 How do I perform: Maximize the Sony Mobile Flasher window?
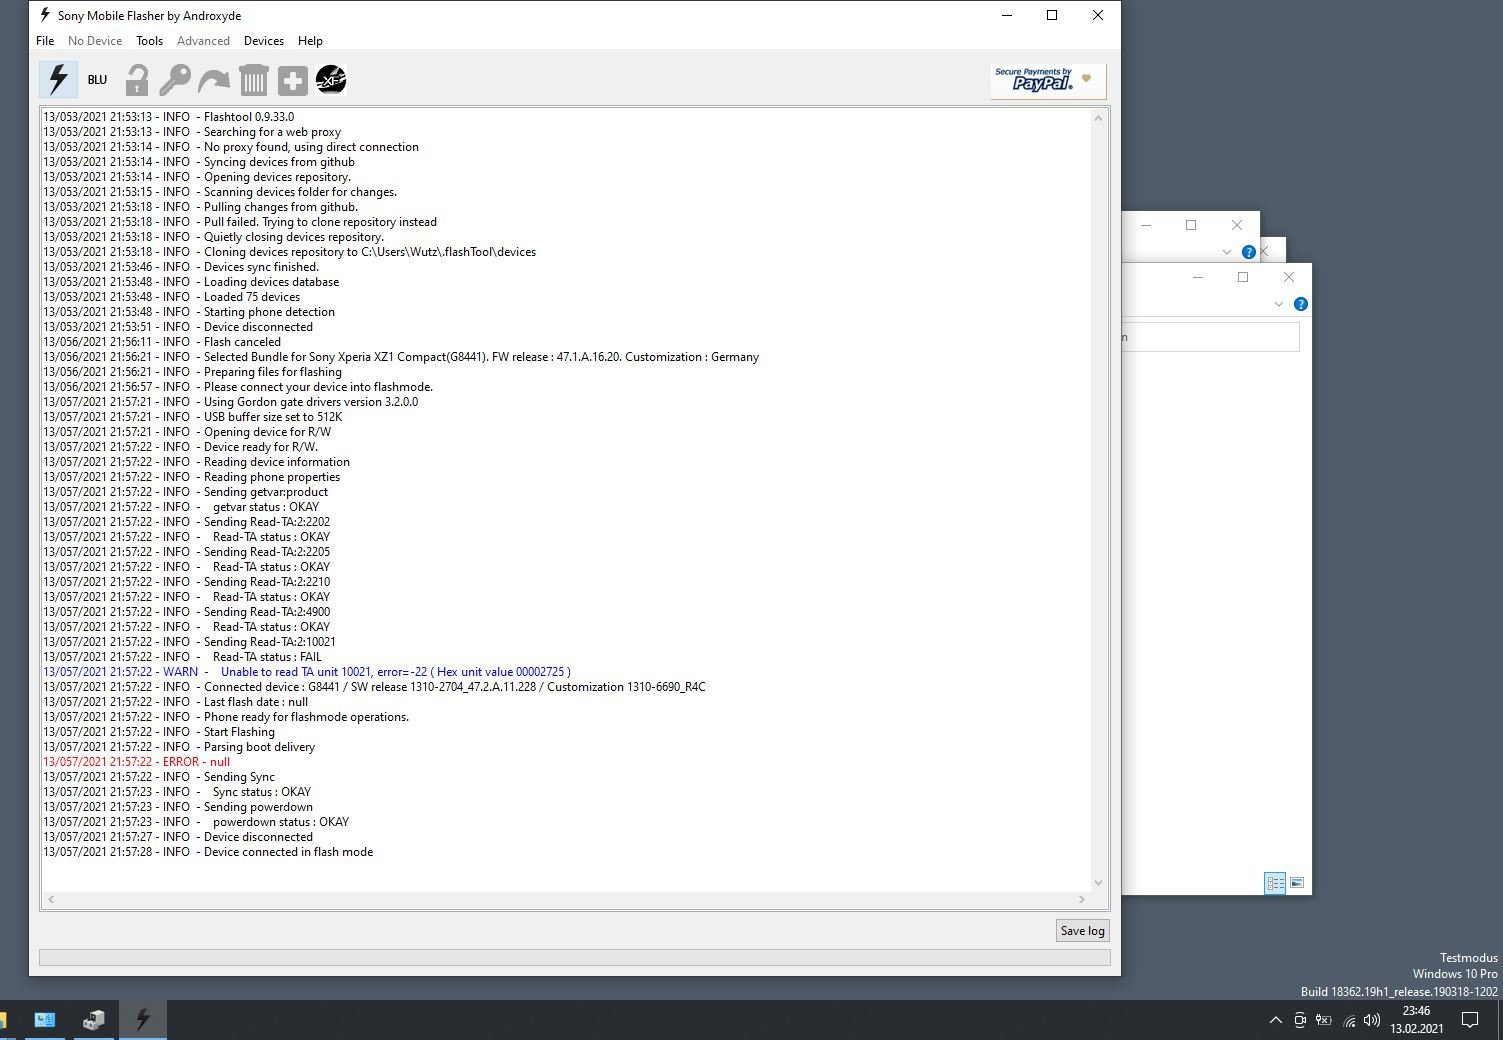1052,15
